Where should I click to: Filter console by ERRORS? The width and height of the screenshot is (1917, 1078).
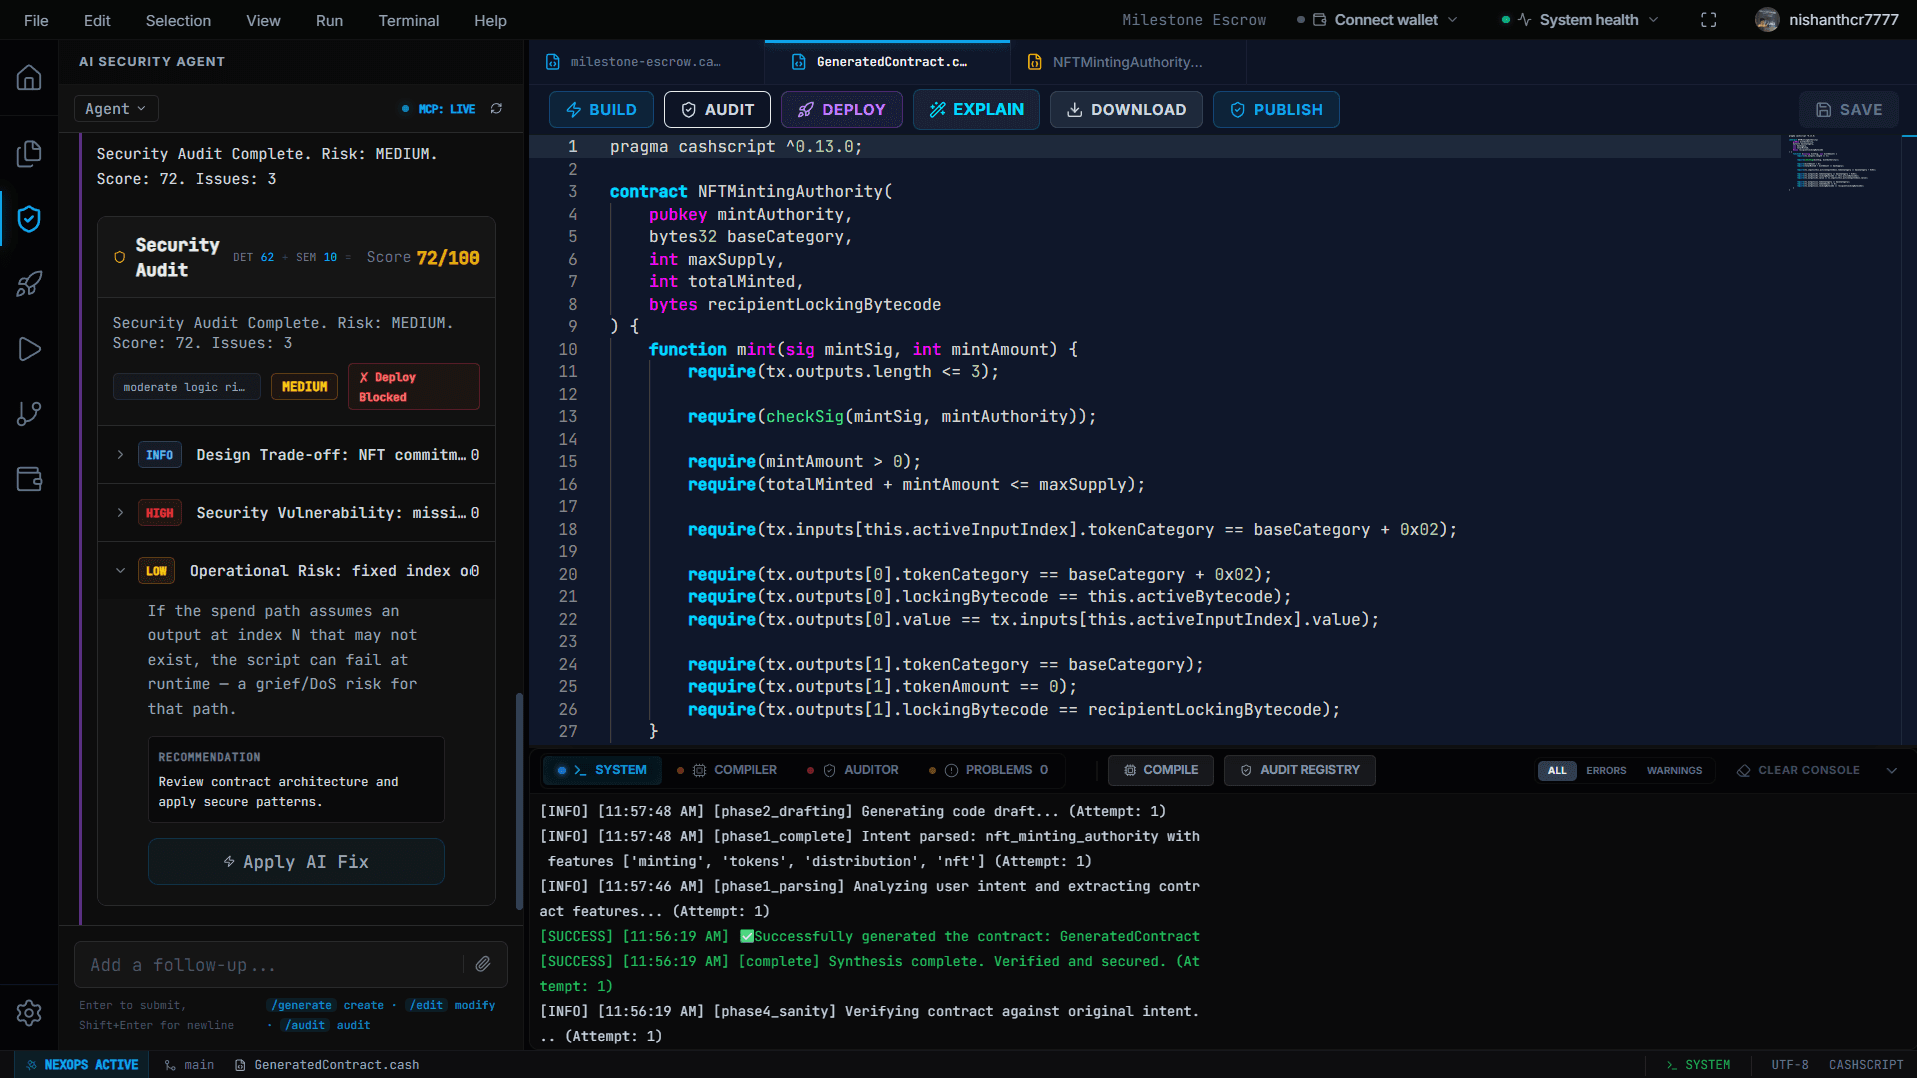pyautogui.click(x=1606, y=771)
